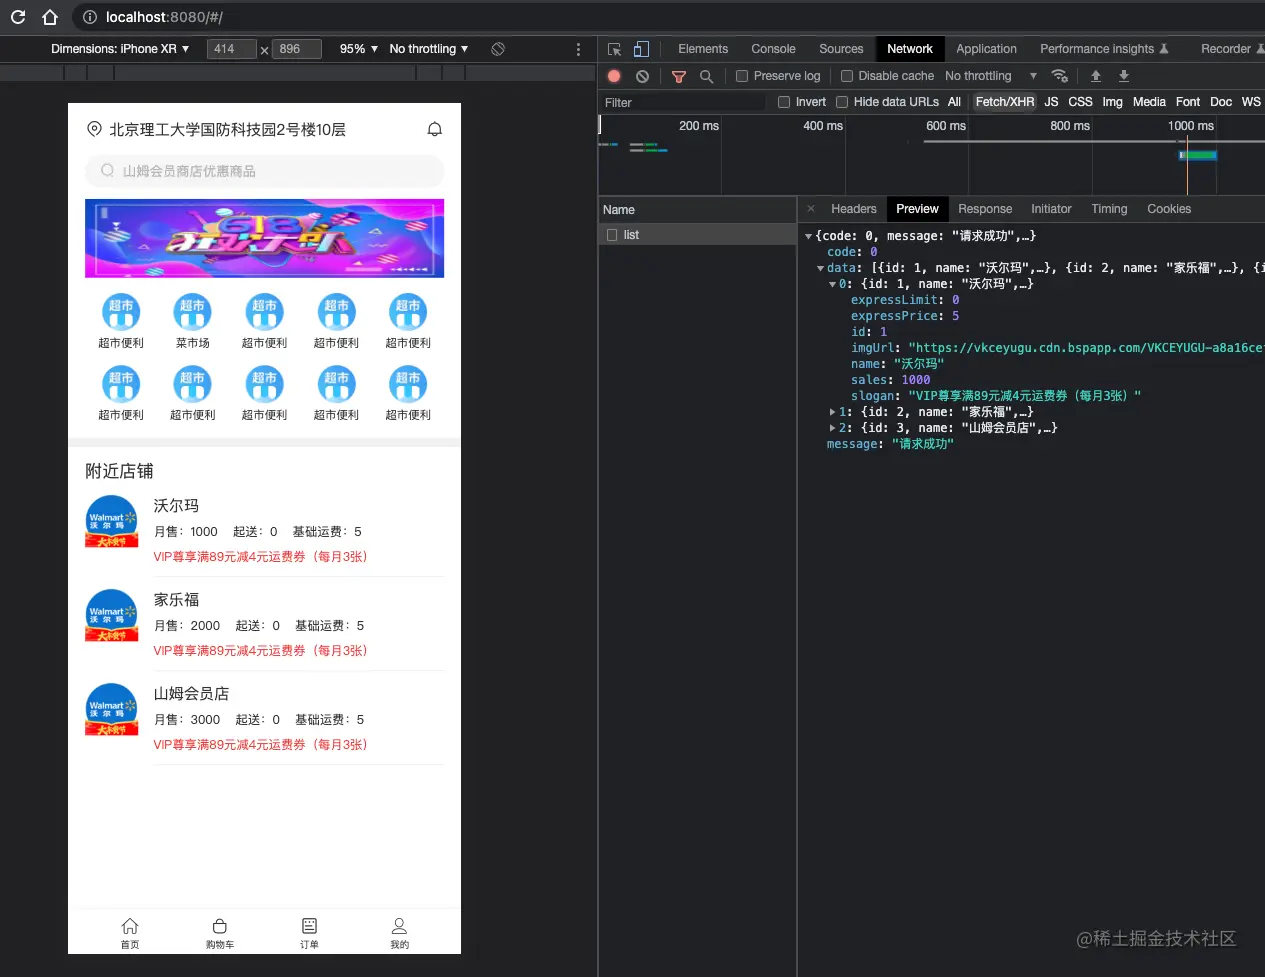Open 购物车 cart in bottom navigation
1265x977 pixels.
pyautogui.click(x=220, y=933)
